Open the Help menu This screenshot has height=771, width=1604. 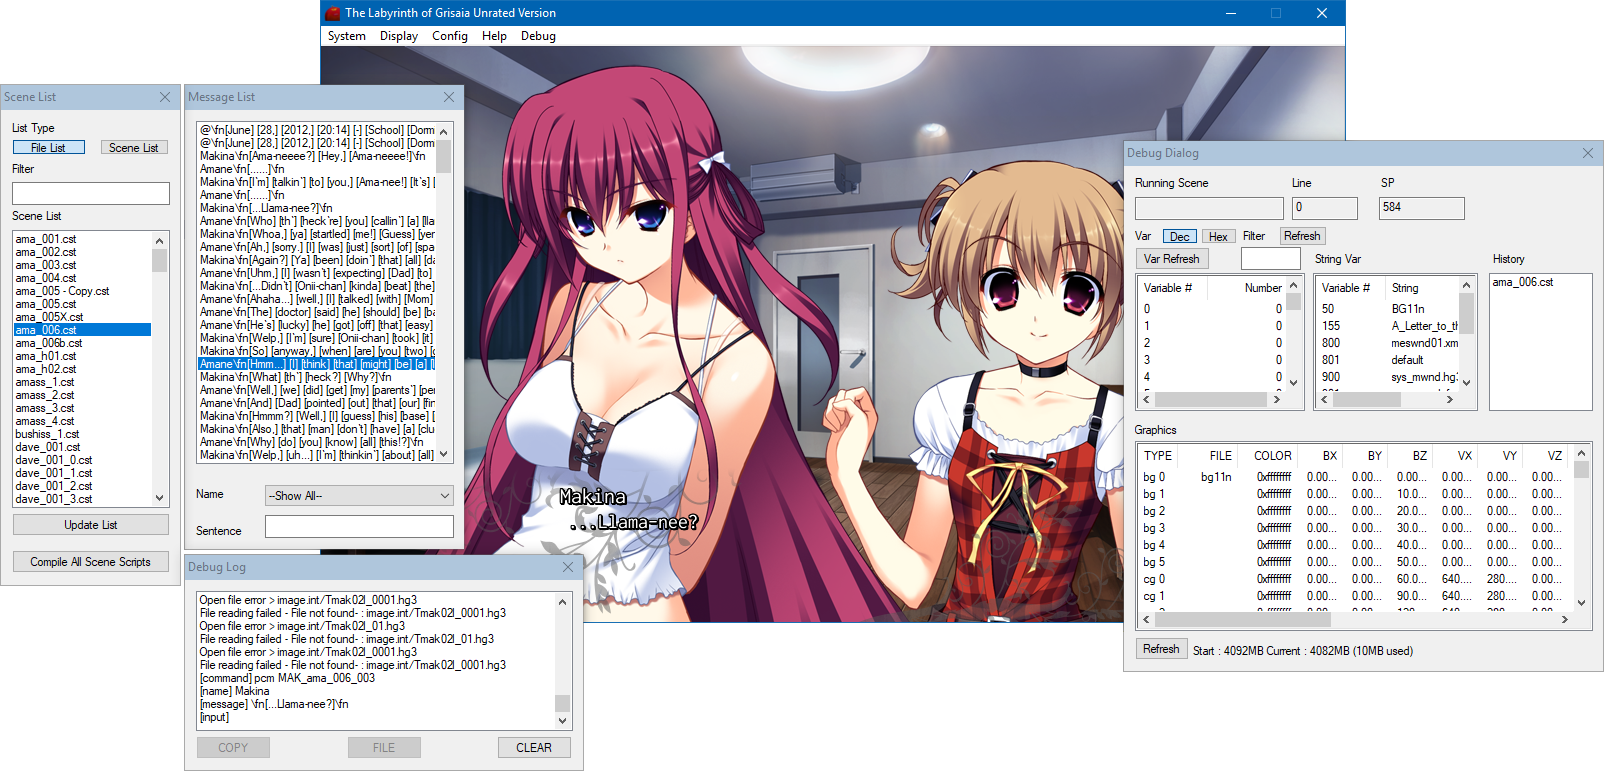tap(494, 36)
